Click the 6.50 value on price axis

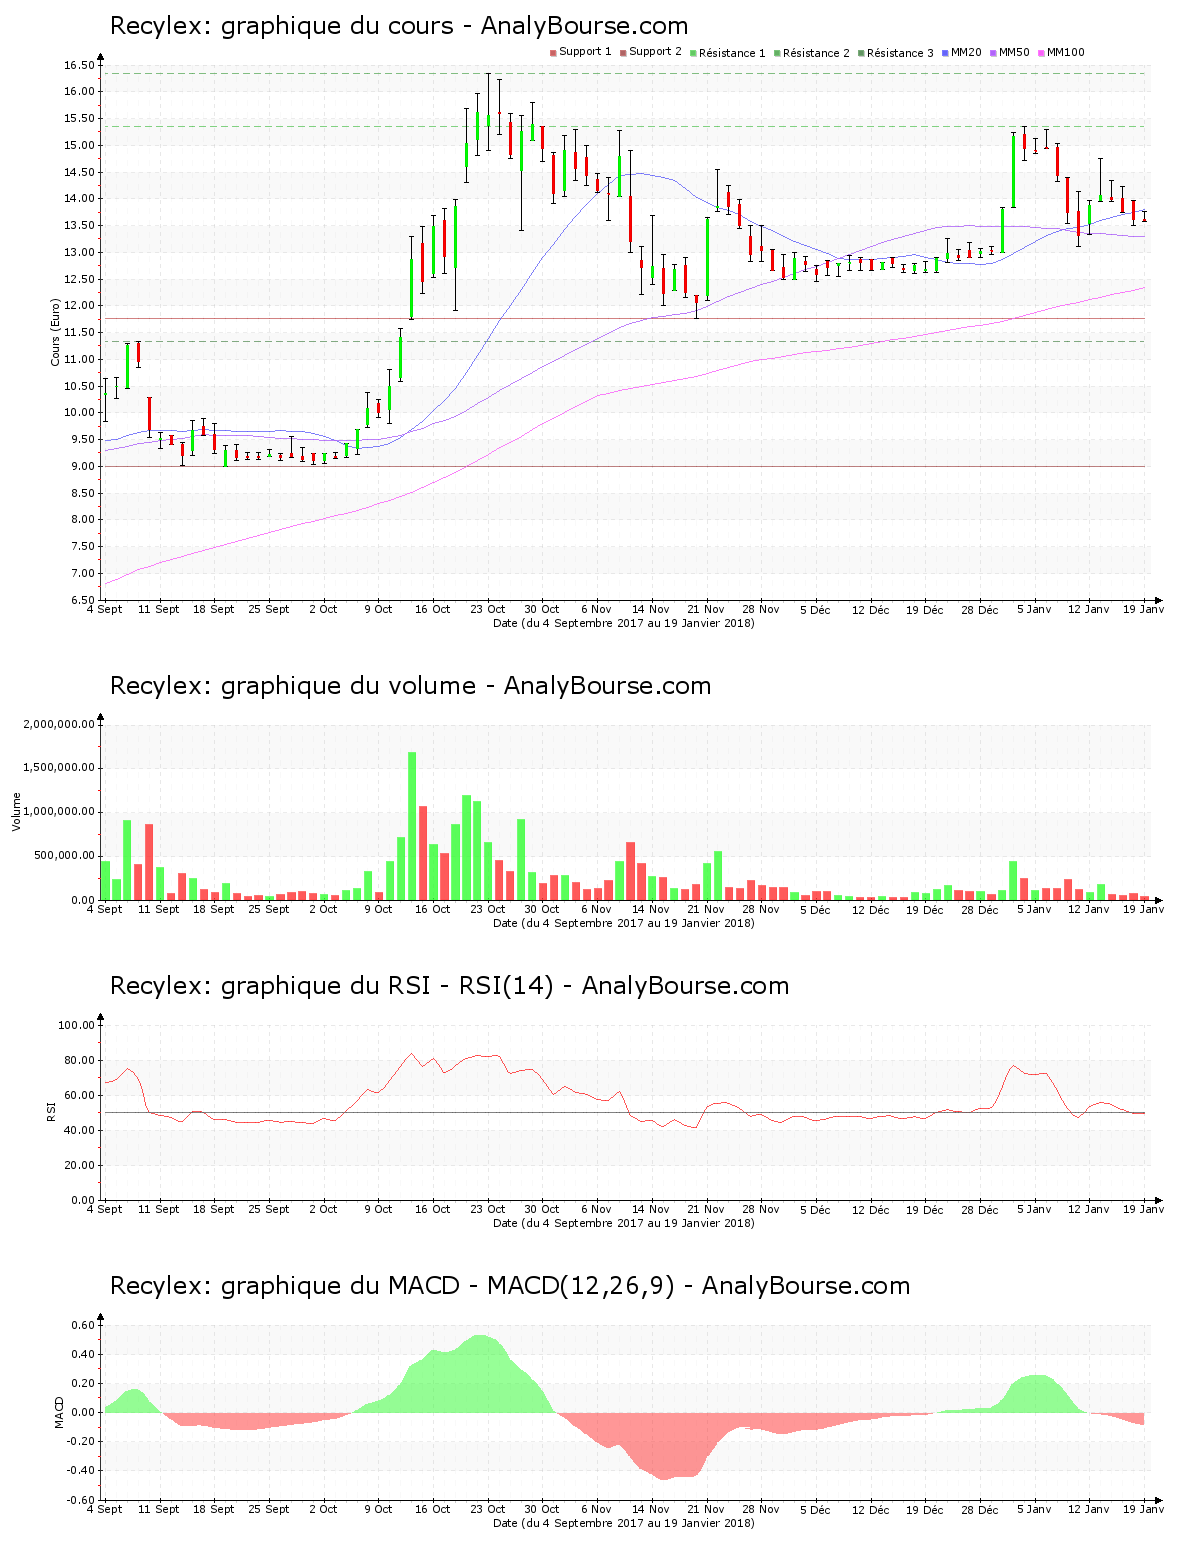[x=82, y=600]
